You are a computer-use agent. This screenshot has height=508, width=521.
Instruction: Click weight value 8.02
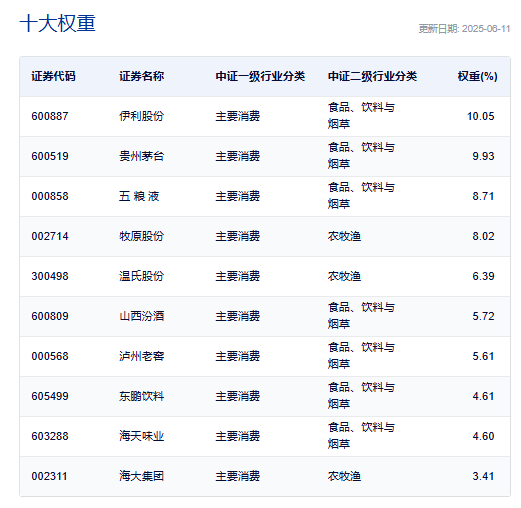coord(483,236)
